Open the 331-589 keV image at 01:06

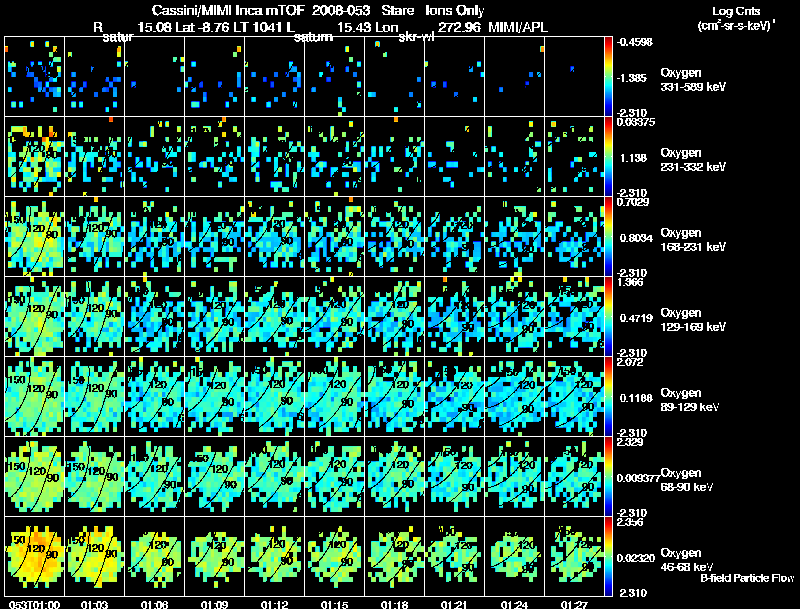click(x=155, y=77)
